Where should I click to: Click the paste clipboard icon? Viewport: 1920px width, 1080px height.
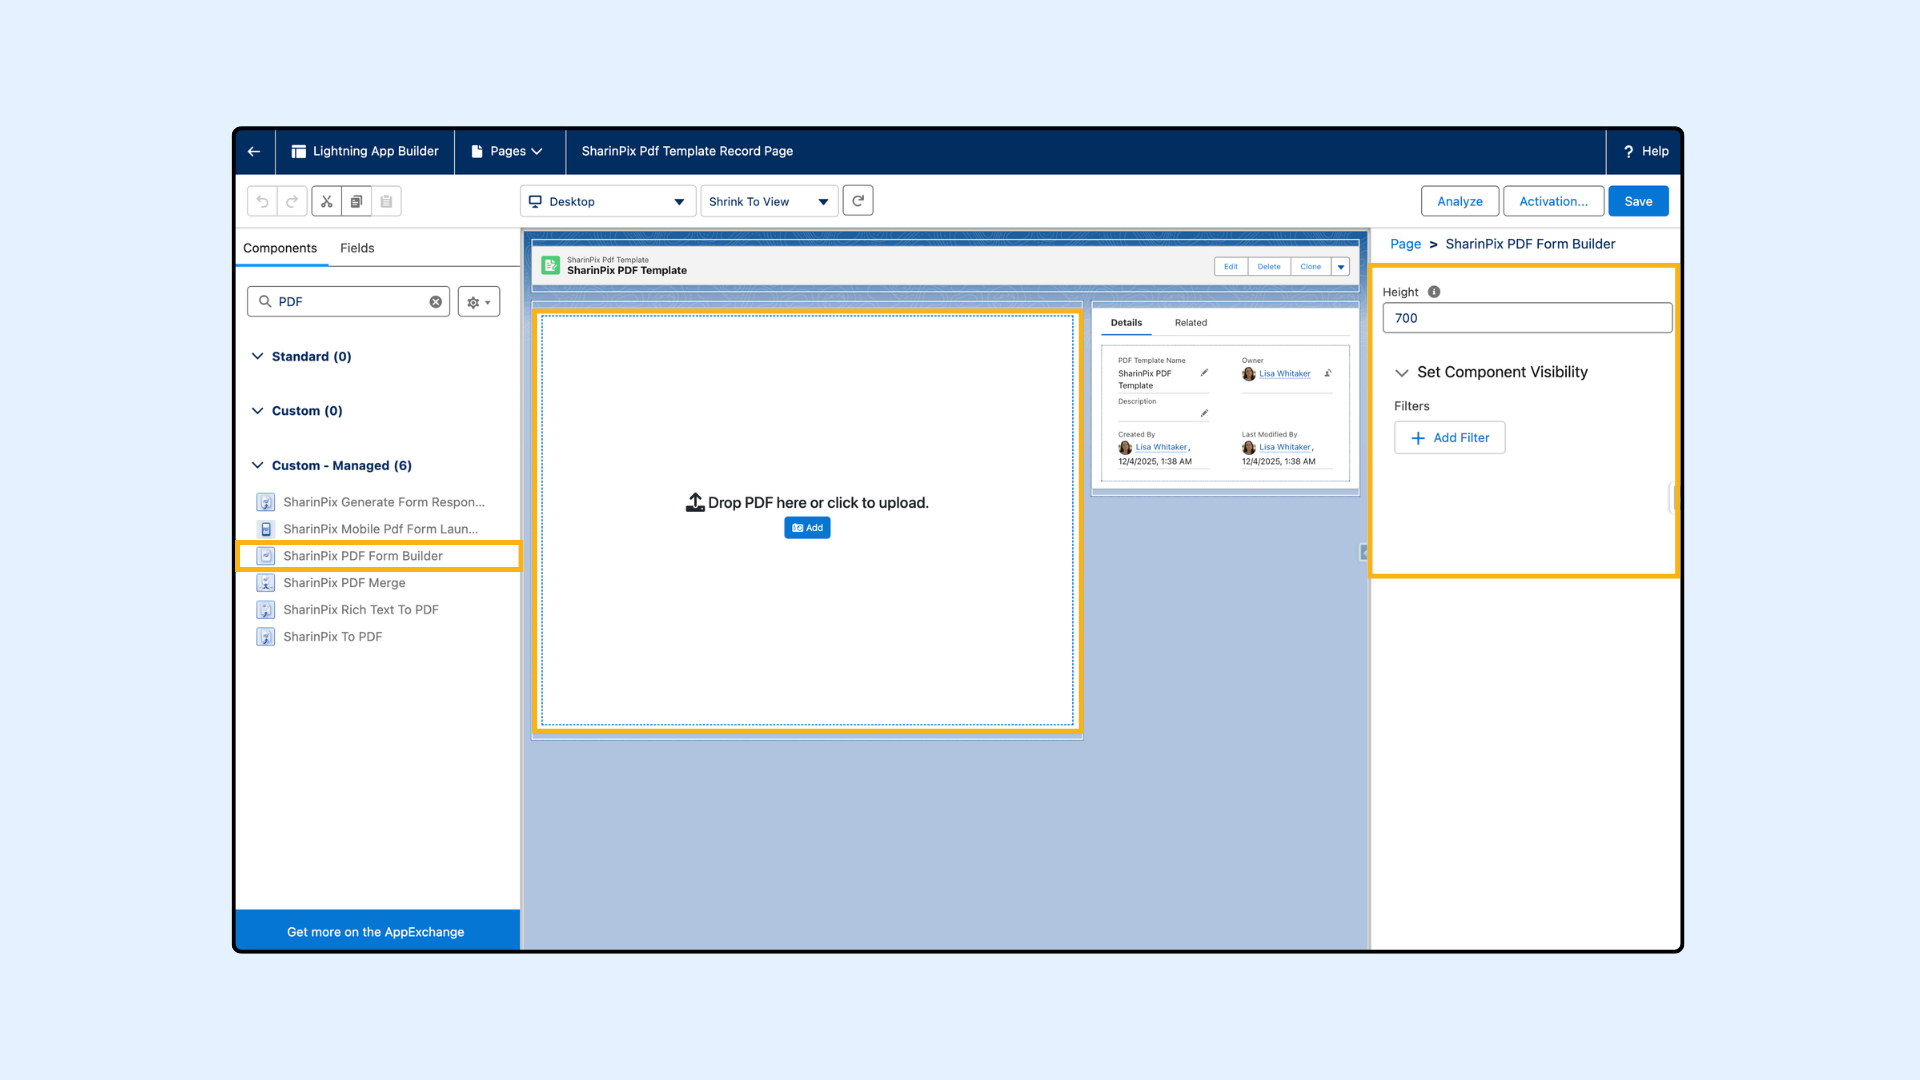click(386, 201)
